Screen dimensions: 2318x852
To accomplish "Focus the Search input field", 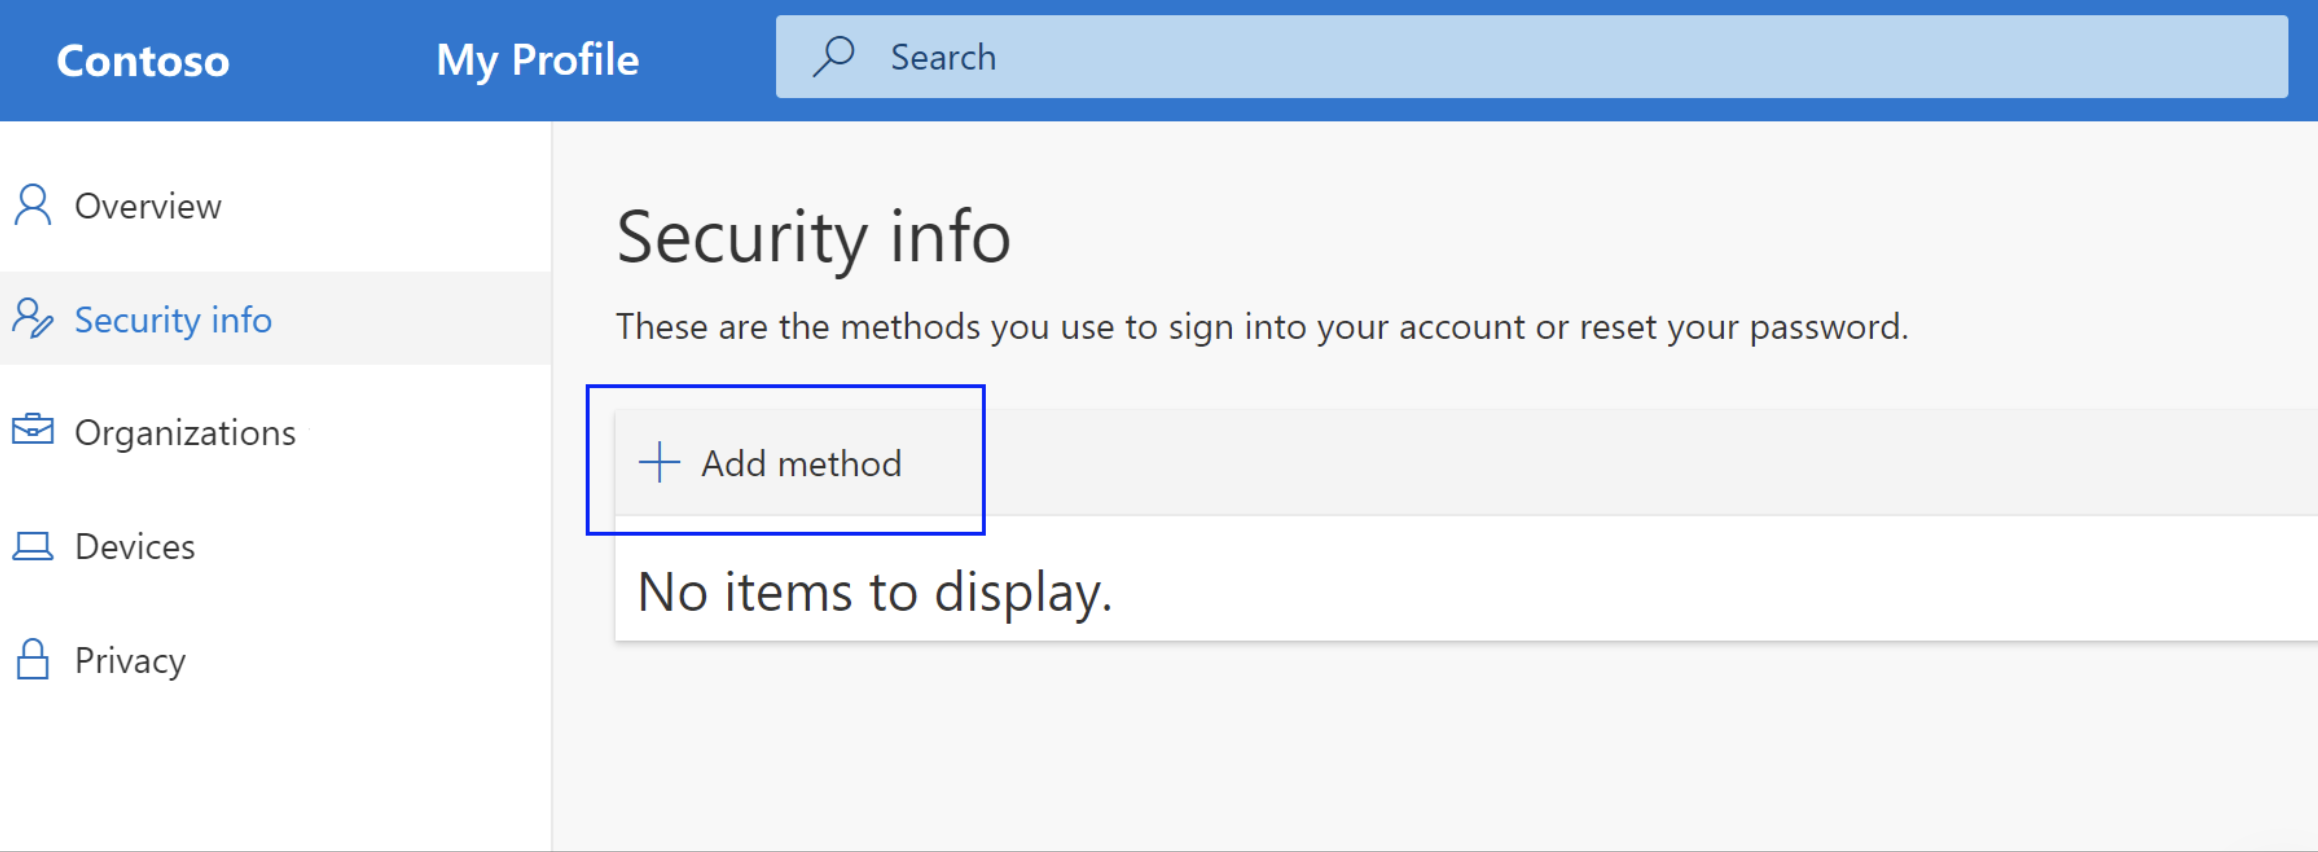I will 1531,57.
